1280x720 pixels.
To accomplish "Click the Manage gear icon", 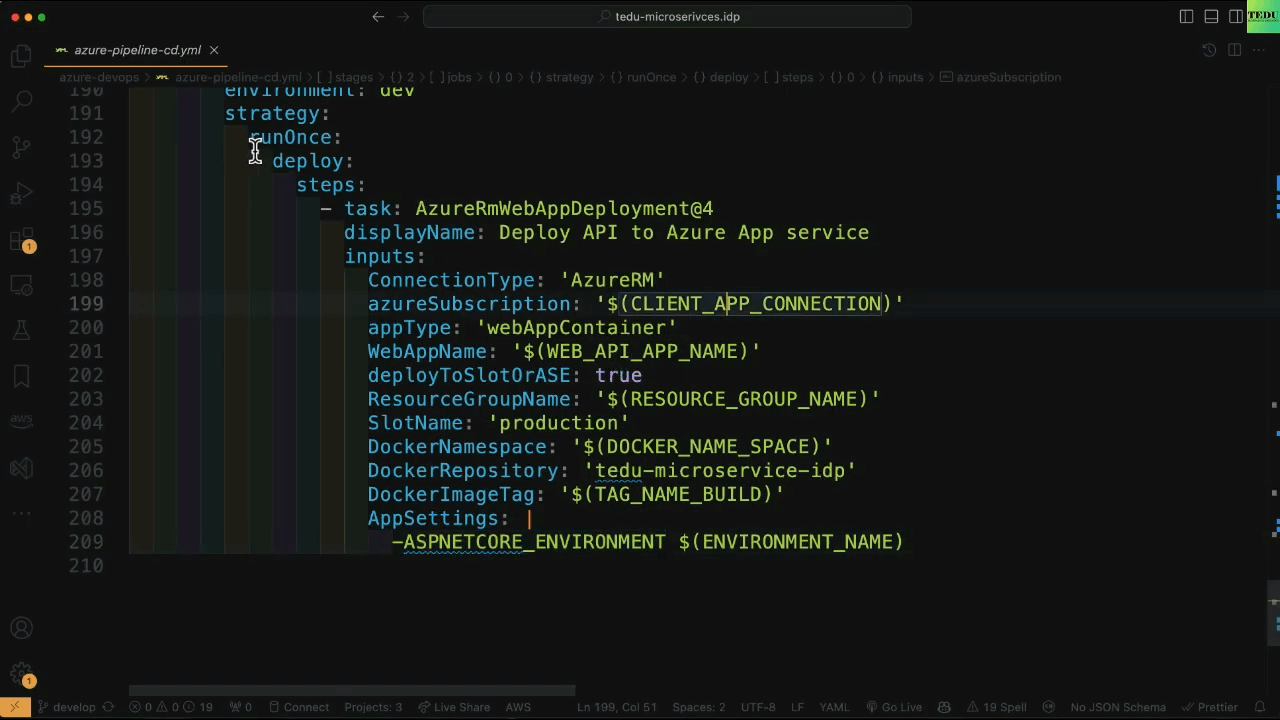I will point(21,673).
